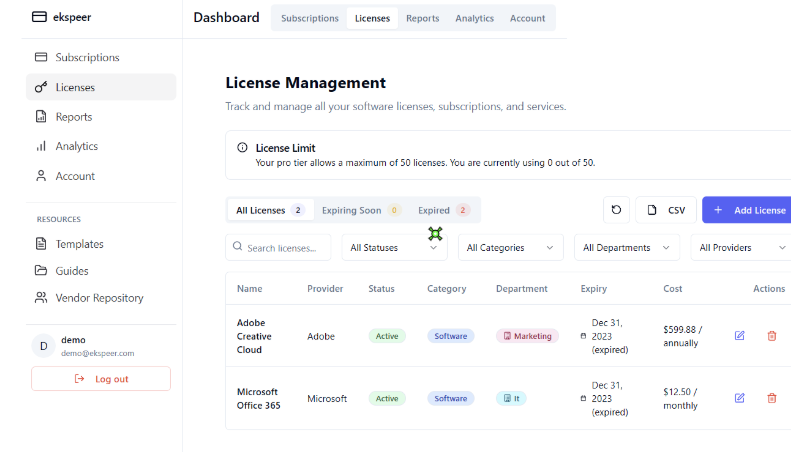
Task: Switch to the Expiring Soon tab
Action: click(x=360, y=210)
